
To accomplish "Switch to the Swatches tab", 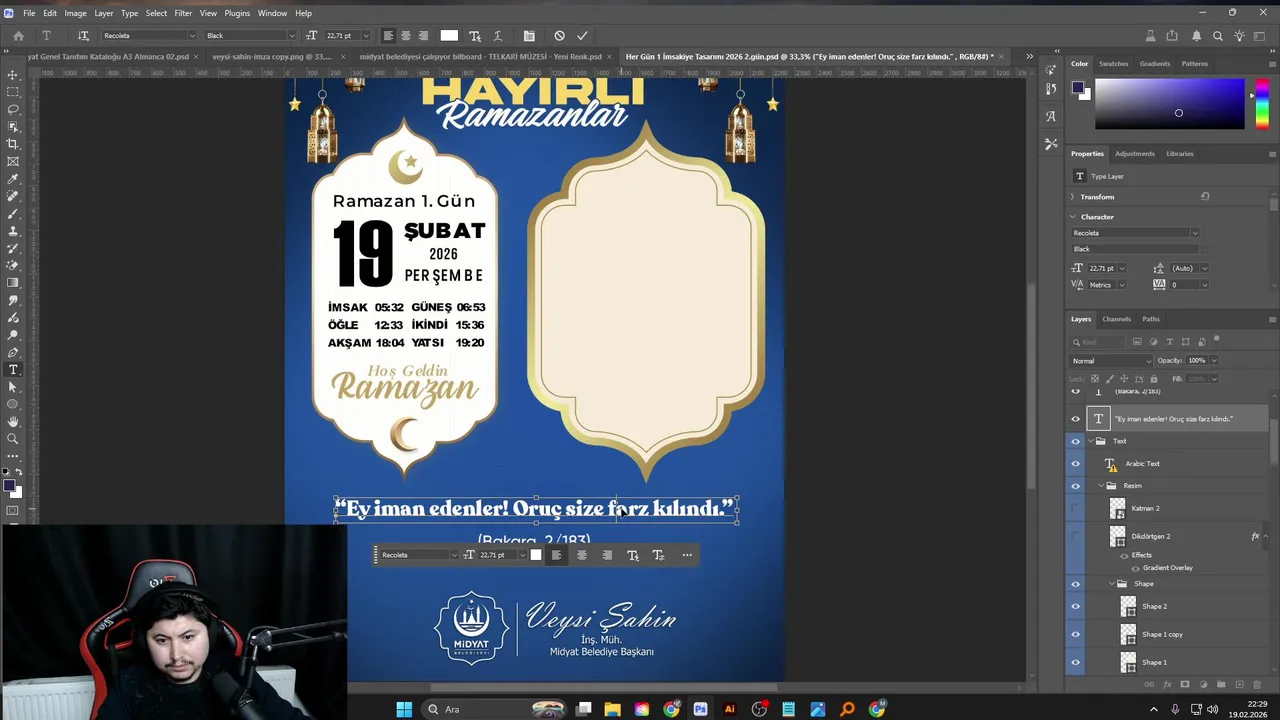I will point(1113,64).
